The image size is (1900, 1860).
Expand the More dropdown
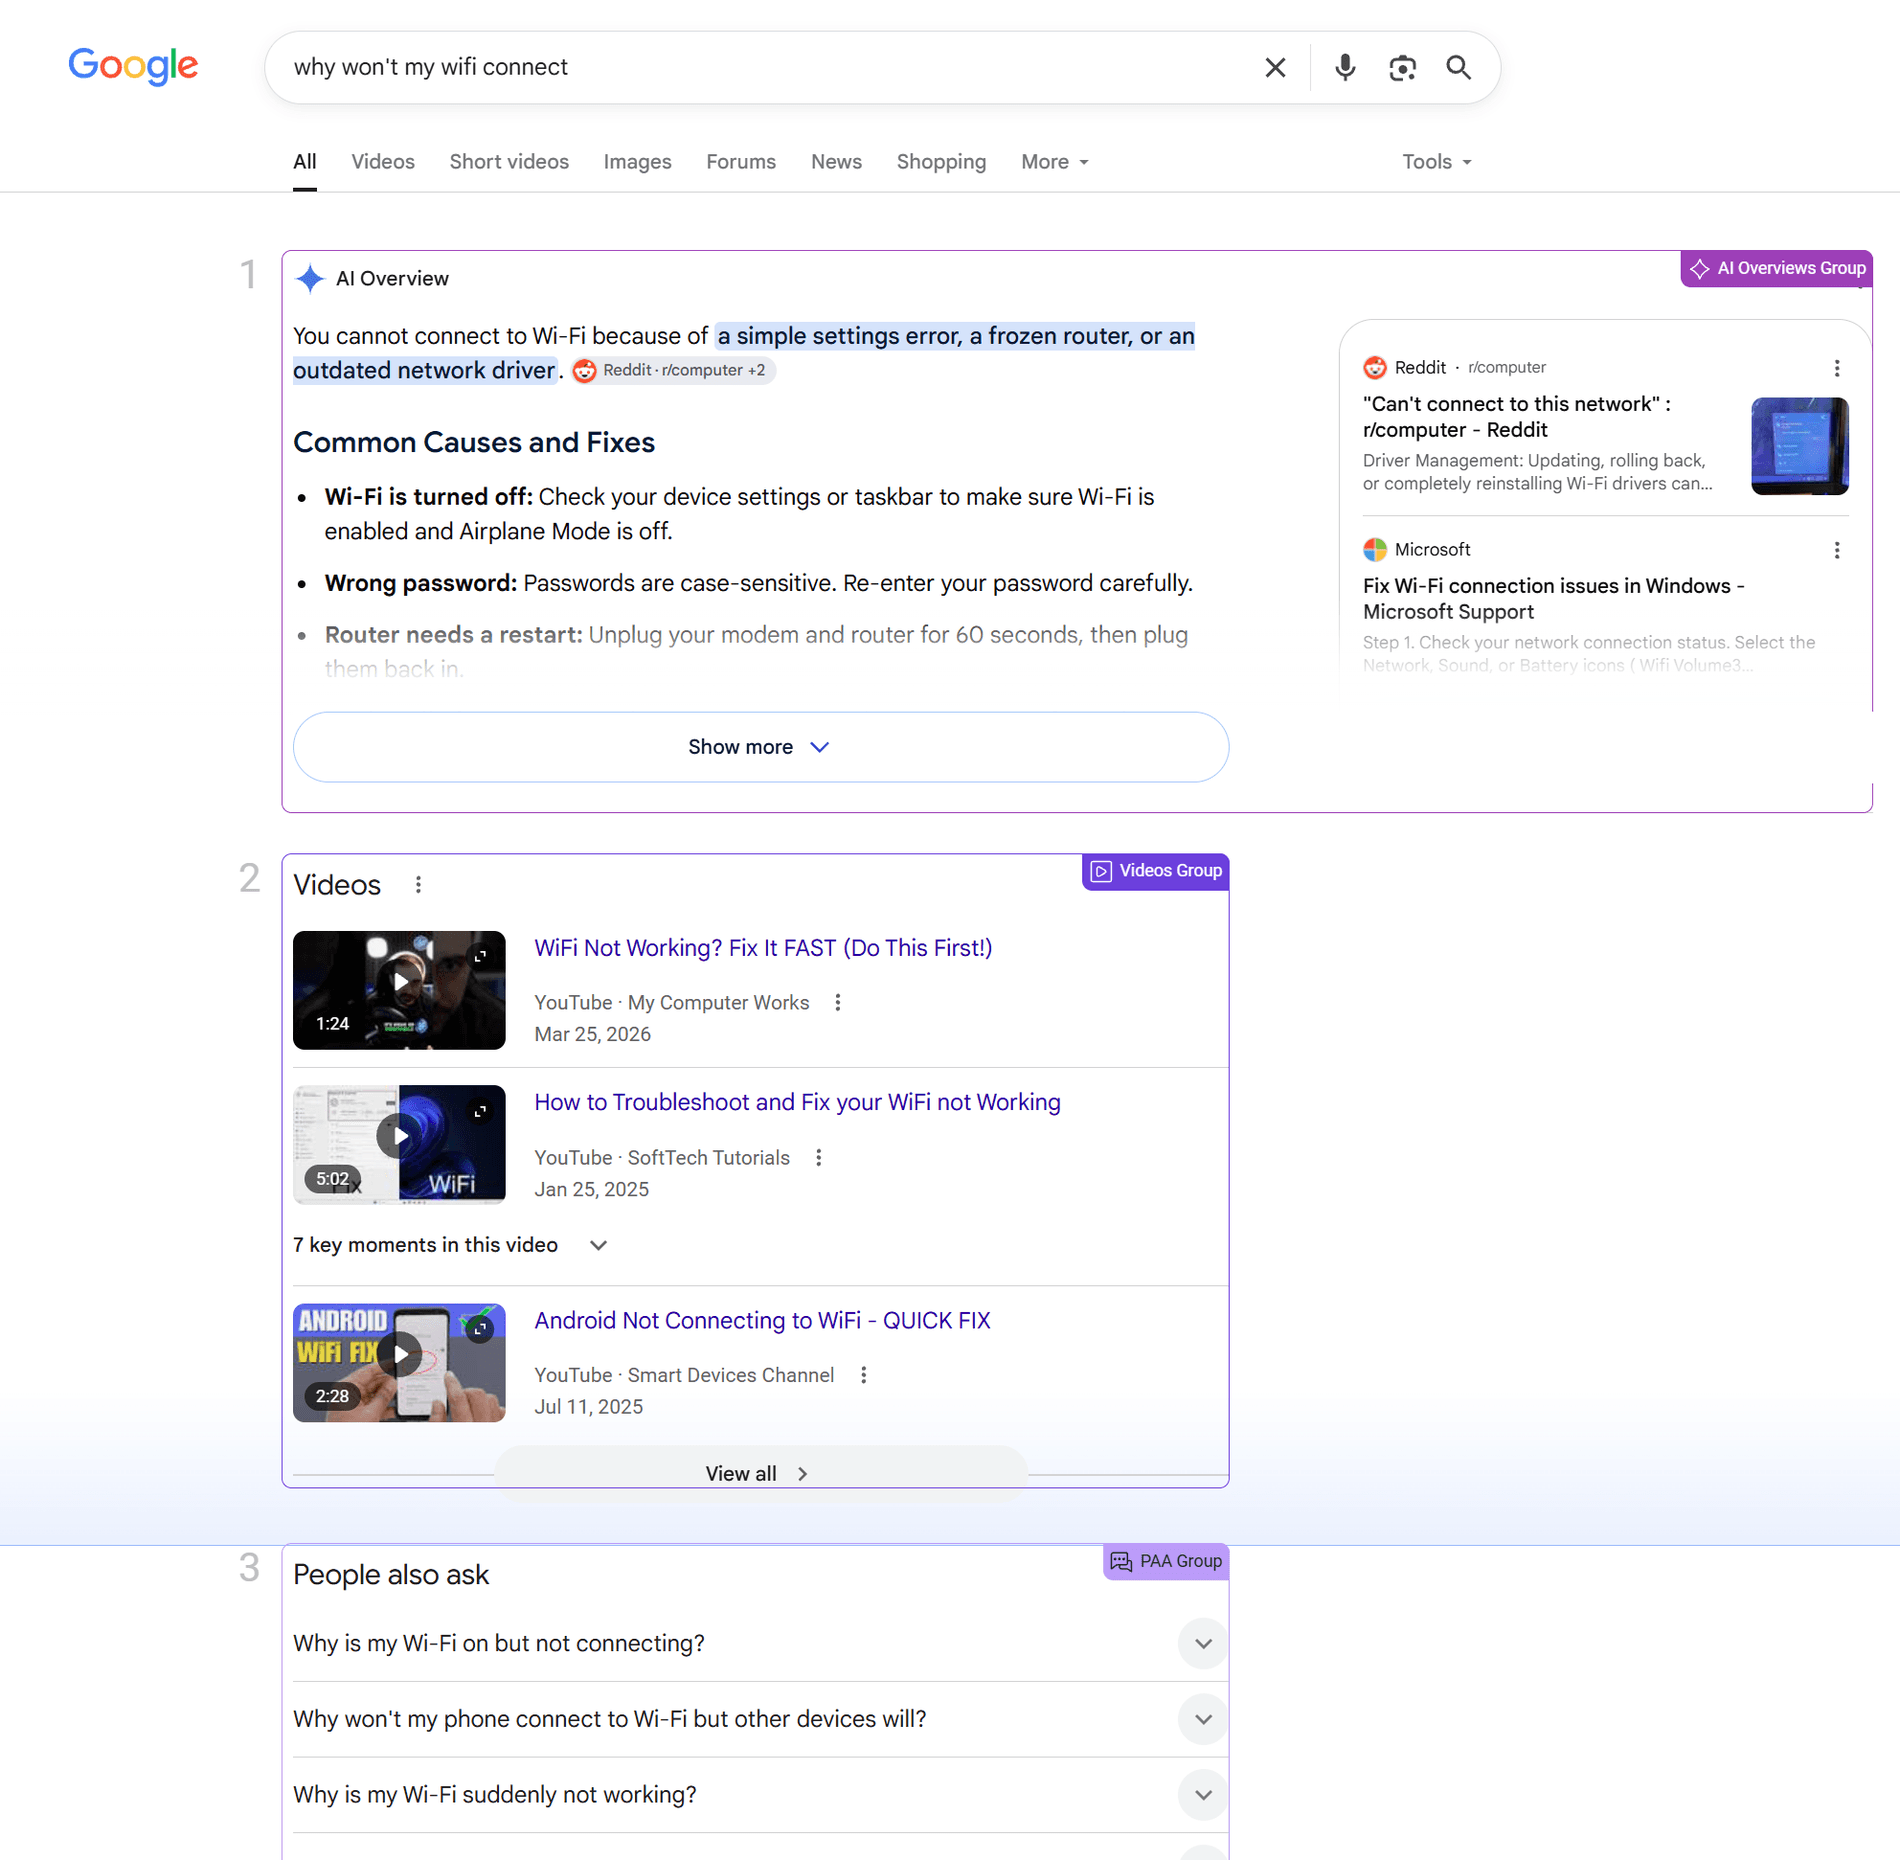(1055, 161)
